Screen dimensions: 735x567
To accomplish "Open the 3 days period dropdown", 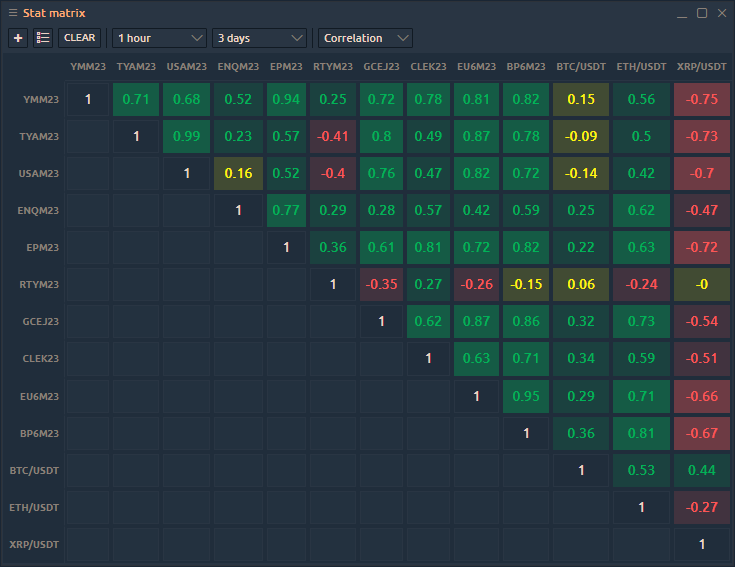I will coord(259,38).
